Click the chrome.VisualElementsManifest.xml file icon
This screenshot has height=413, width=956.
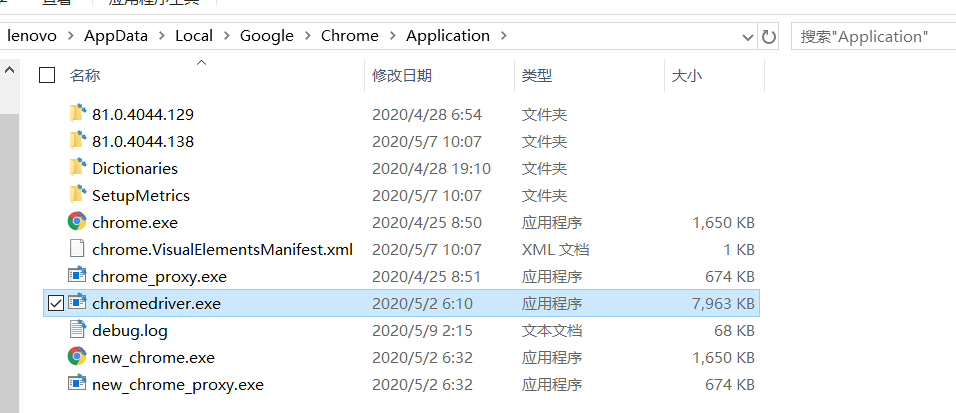point(77,249)
